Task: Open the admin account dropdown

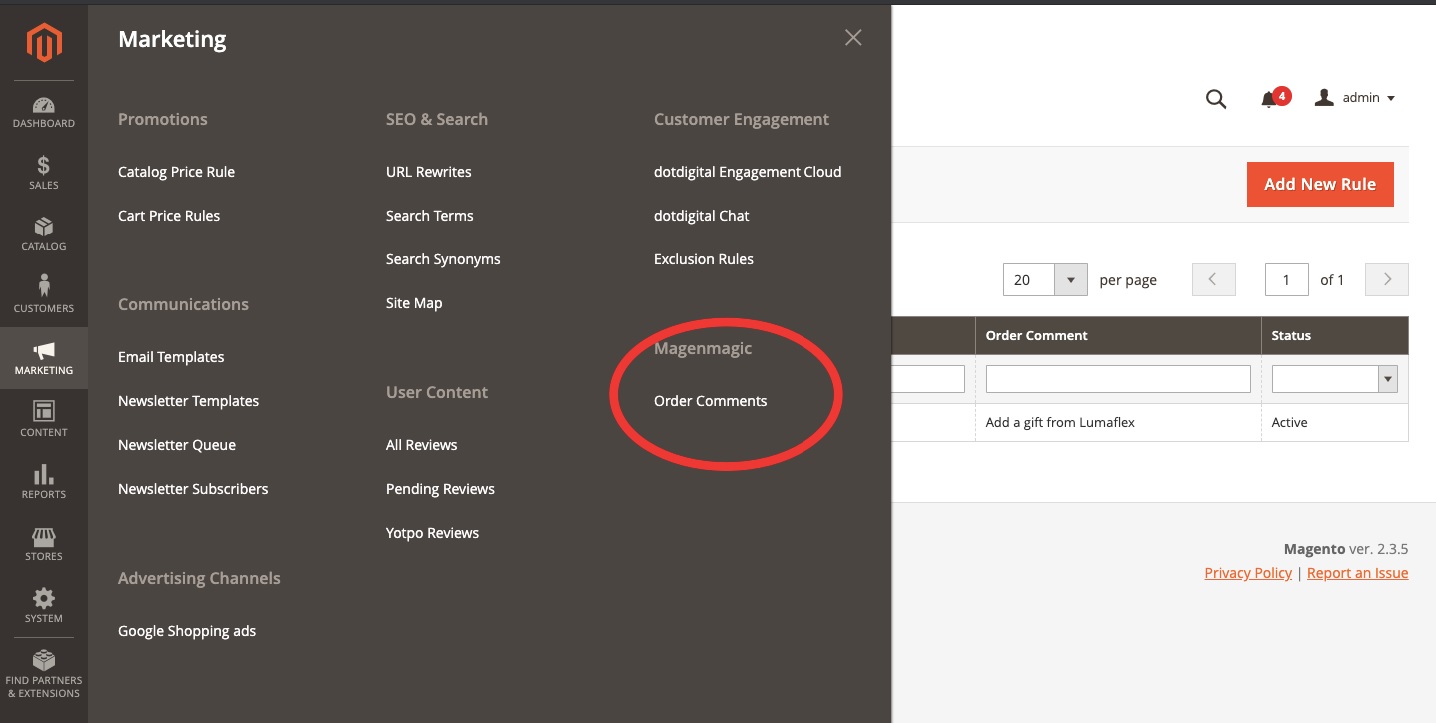Action: click(x=1355, y=98)
